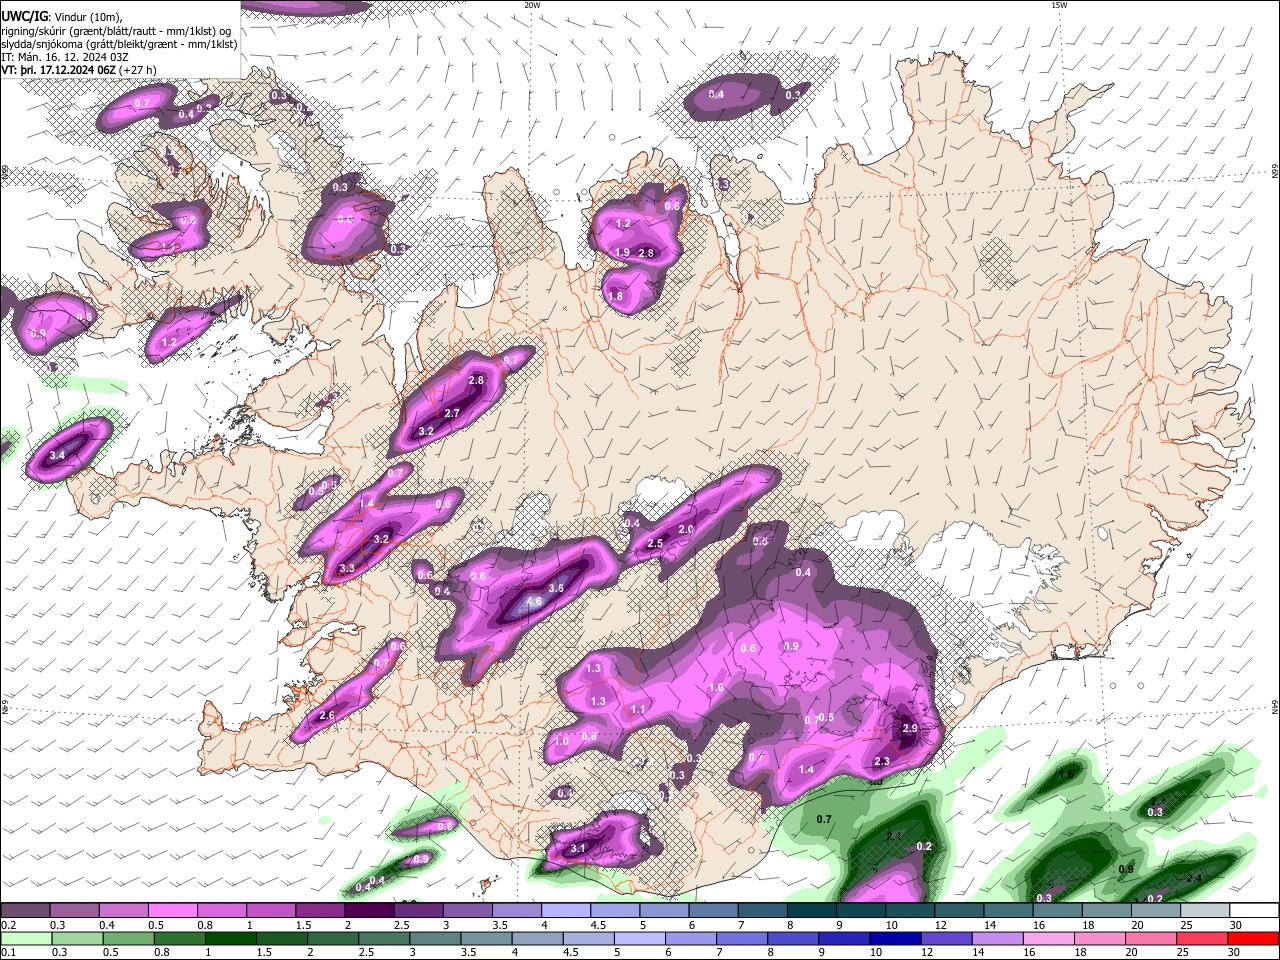Click the '20W' longitude label

(532, 5)
